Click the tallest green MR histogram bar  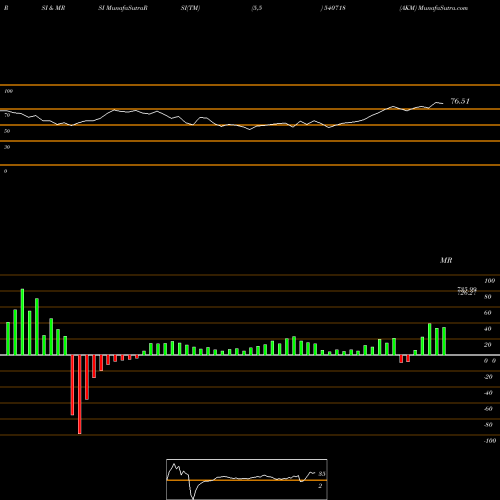(x=22, y=322)
